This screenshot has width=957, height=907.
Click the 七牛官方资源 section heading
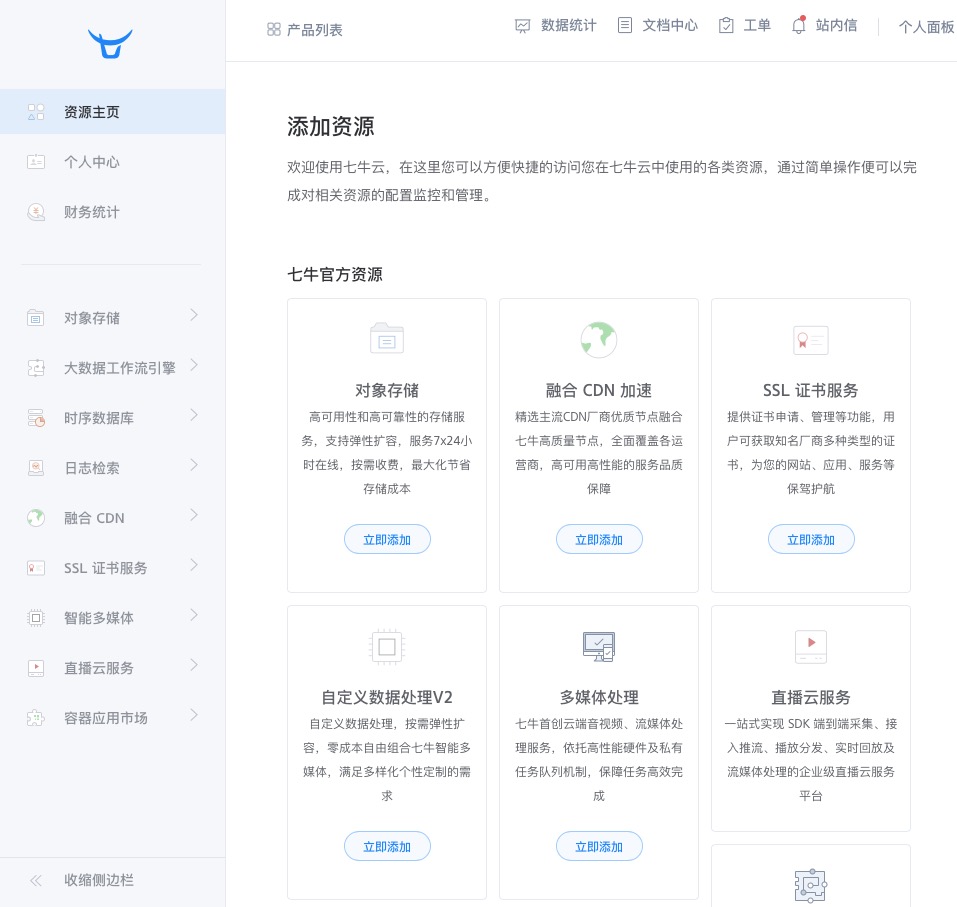coord(334,274)
